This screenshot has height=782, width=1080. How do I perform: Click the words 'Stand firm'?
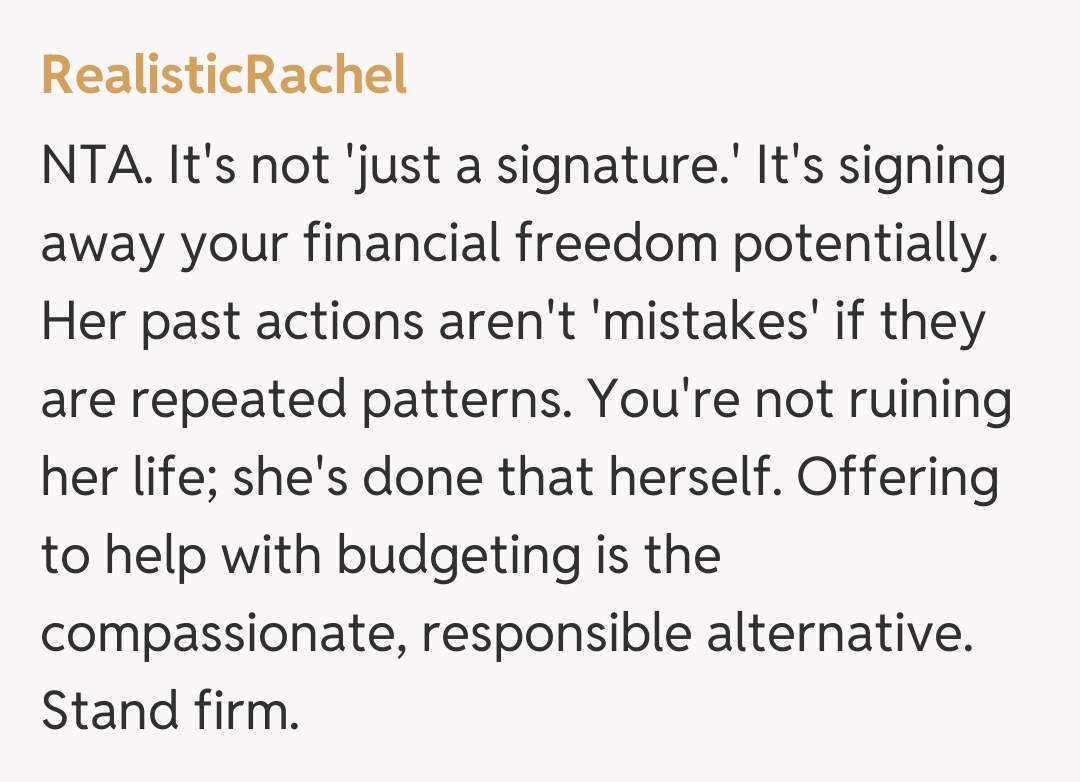coord(170,712)
